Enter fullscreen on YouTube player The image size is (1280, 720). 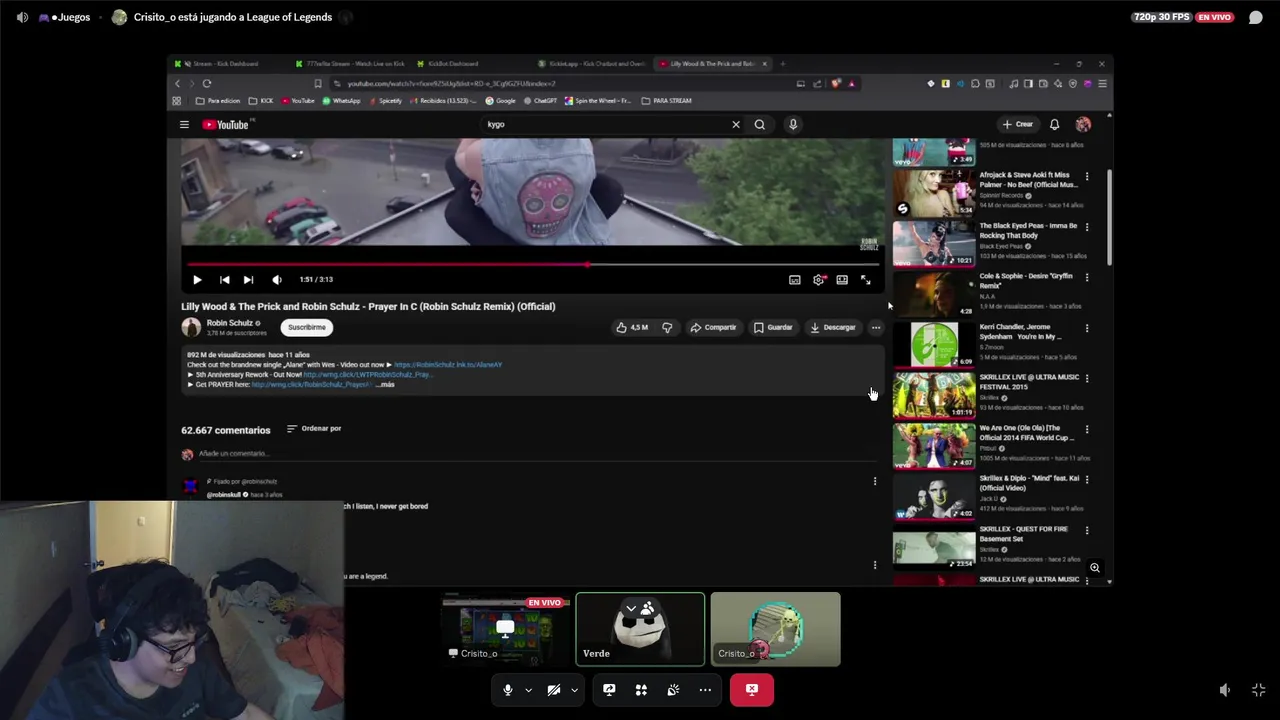pyautogui.click(x=866, y=280)
